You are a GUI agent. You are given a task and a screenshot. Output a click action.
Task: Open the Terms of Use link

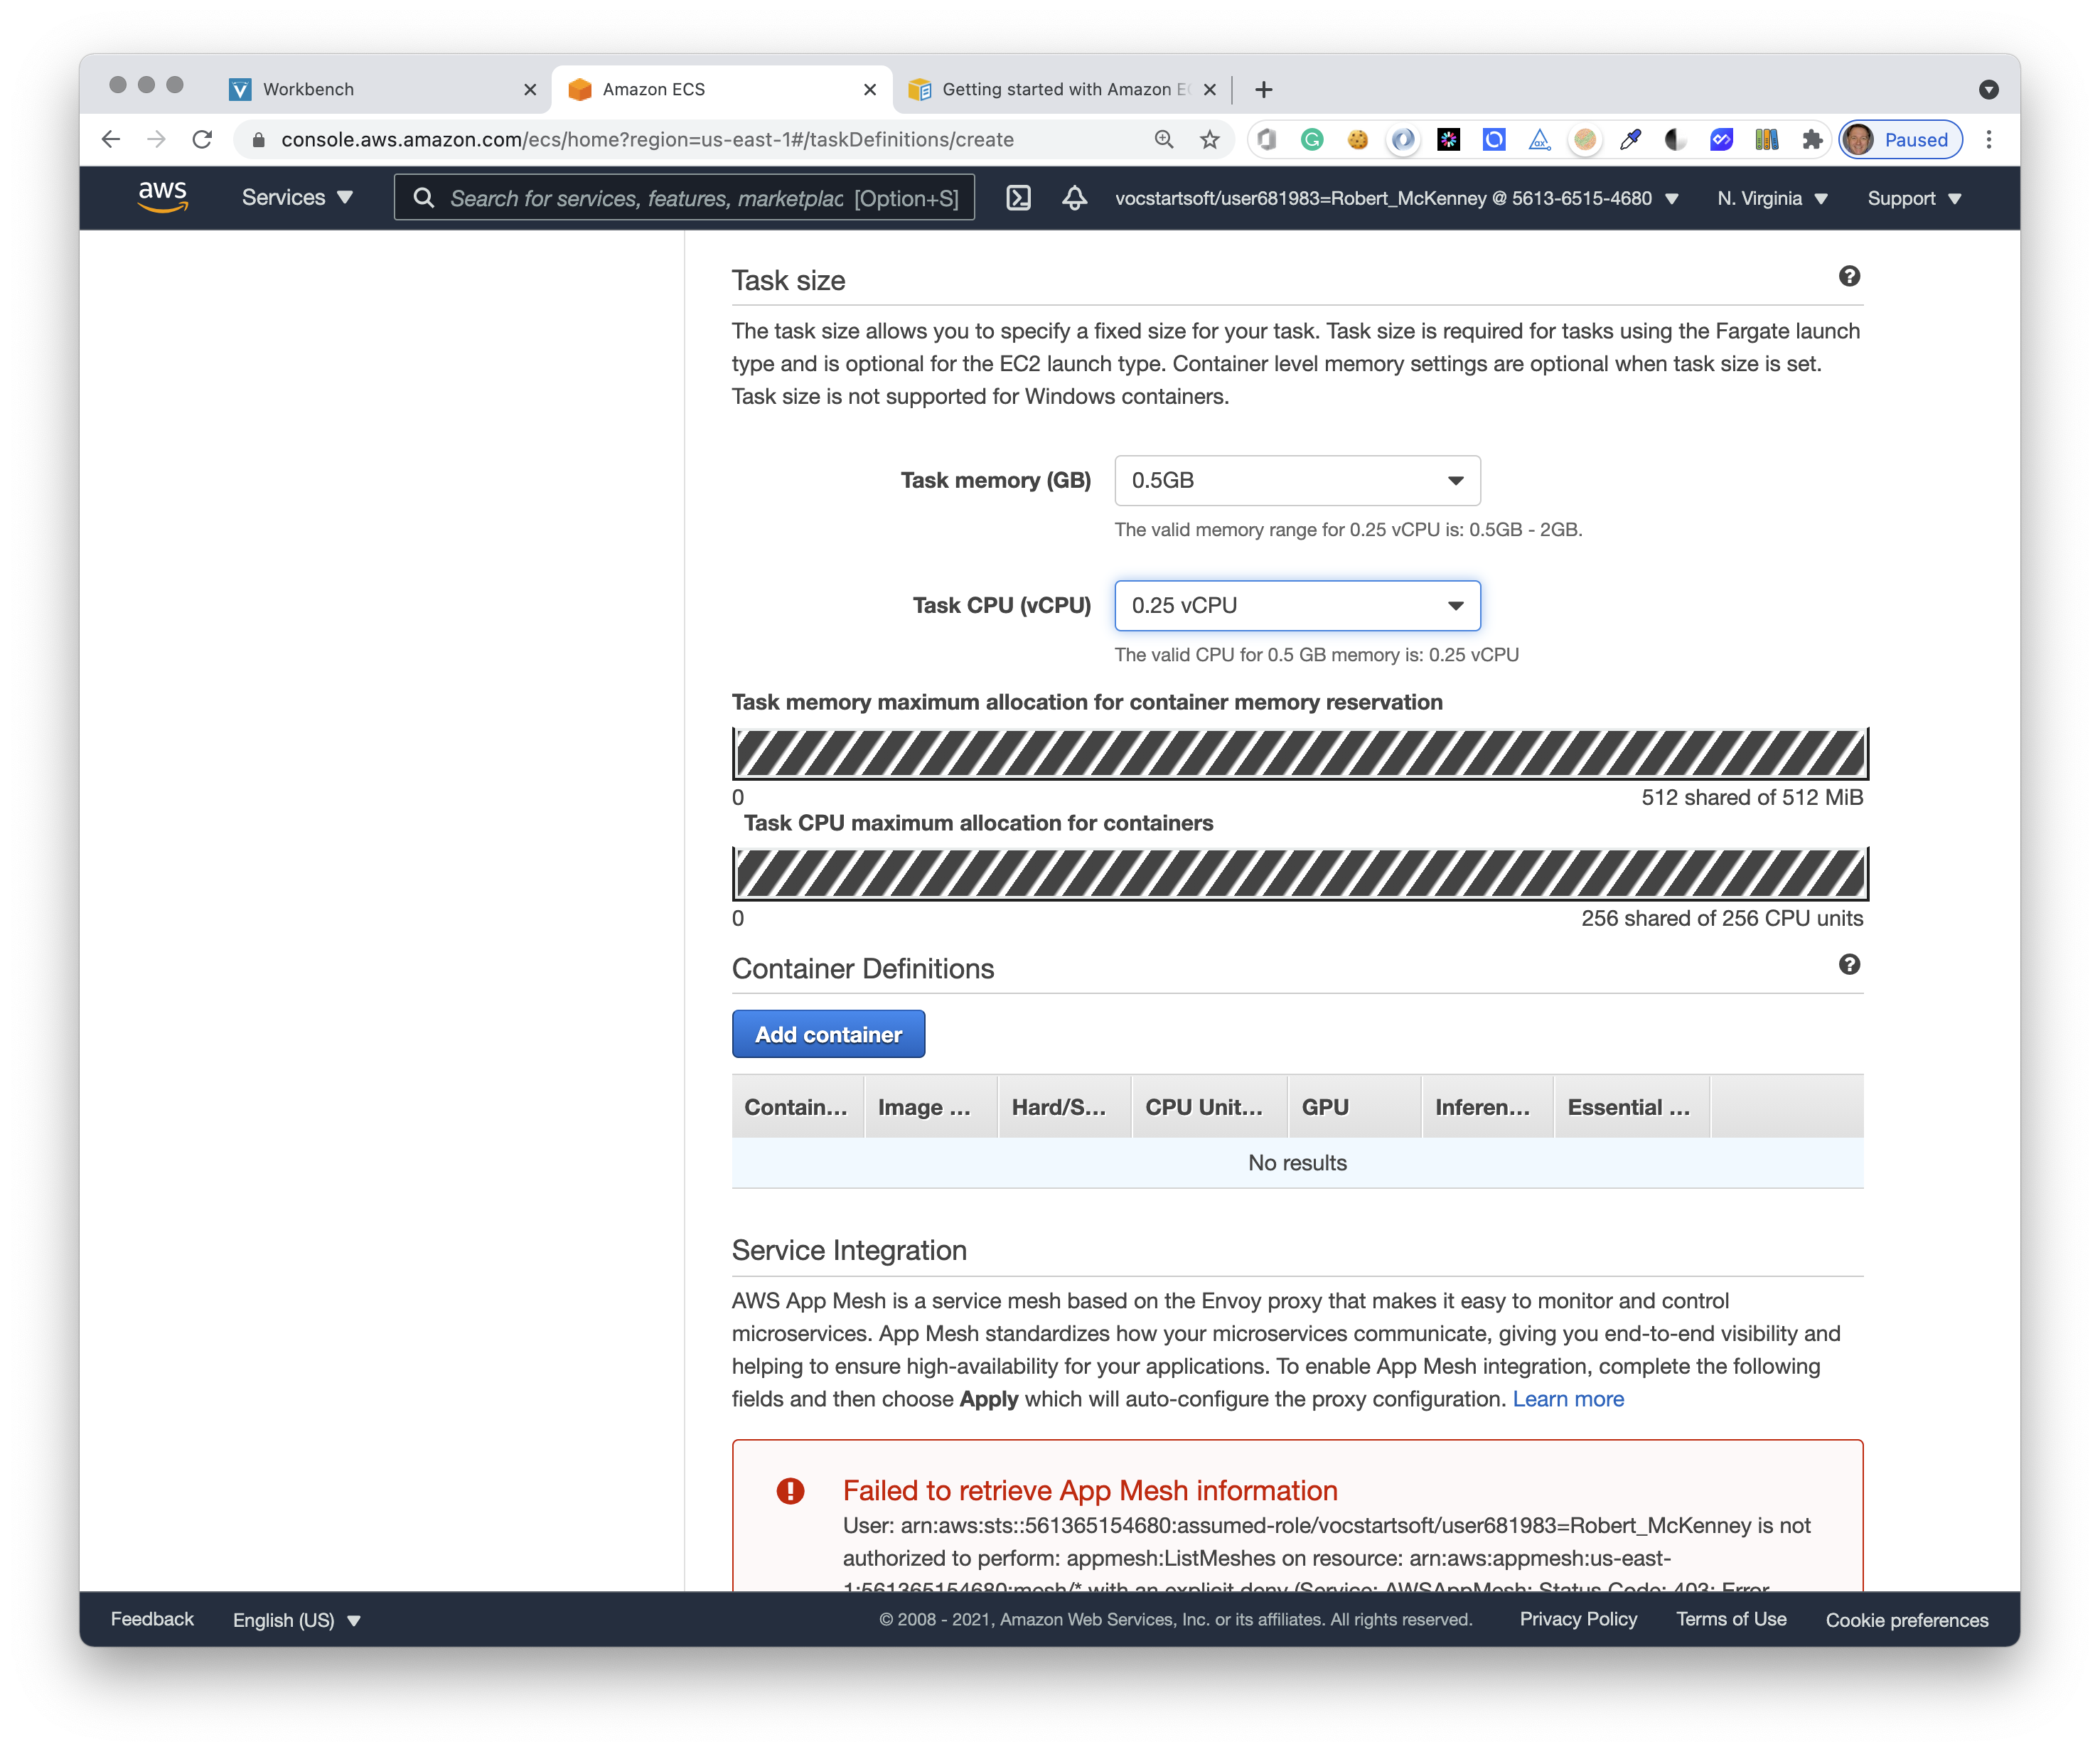(1731, 1619)
